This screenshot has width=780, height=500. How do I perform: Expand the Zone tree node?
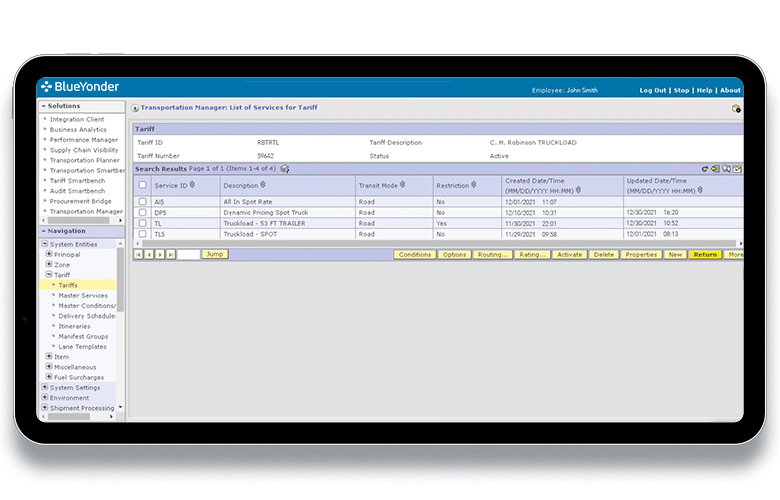49,264
